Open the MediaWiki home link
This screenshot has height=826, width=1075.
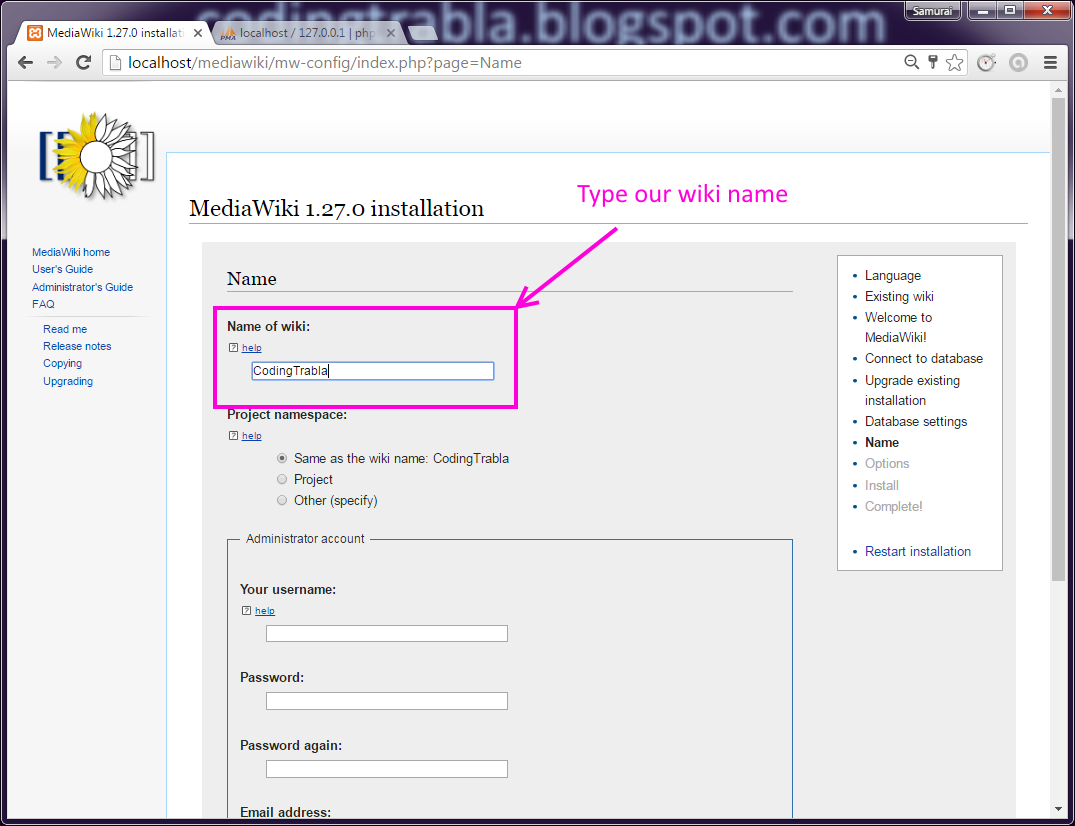pyautogui.click(x=71, y=252)
